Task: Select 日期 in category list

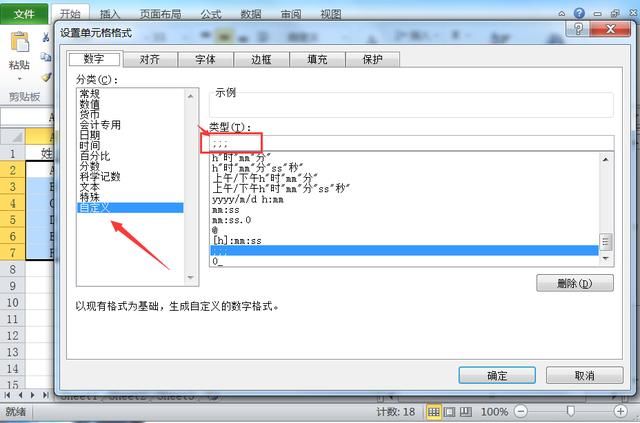Action: click(x=131, y=135)
